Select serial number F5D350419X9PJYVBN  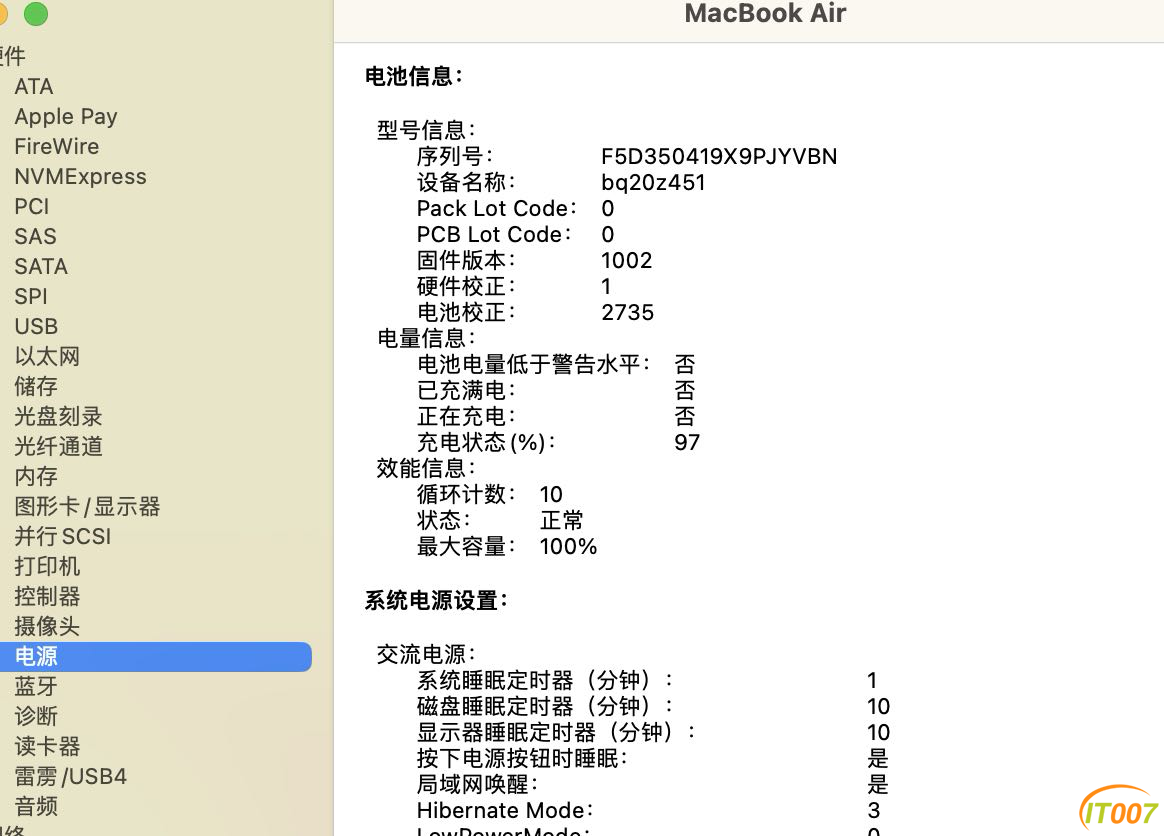pos(719,157)
